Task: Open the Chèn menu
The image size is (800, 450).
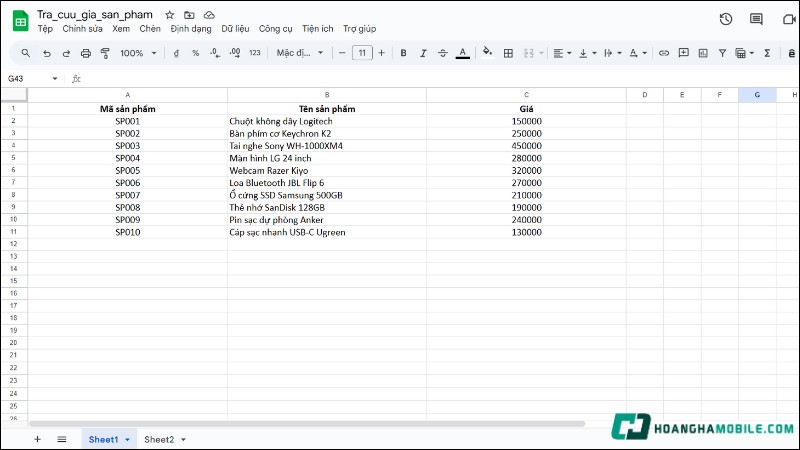Action: click(x=150, y=29)
